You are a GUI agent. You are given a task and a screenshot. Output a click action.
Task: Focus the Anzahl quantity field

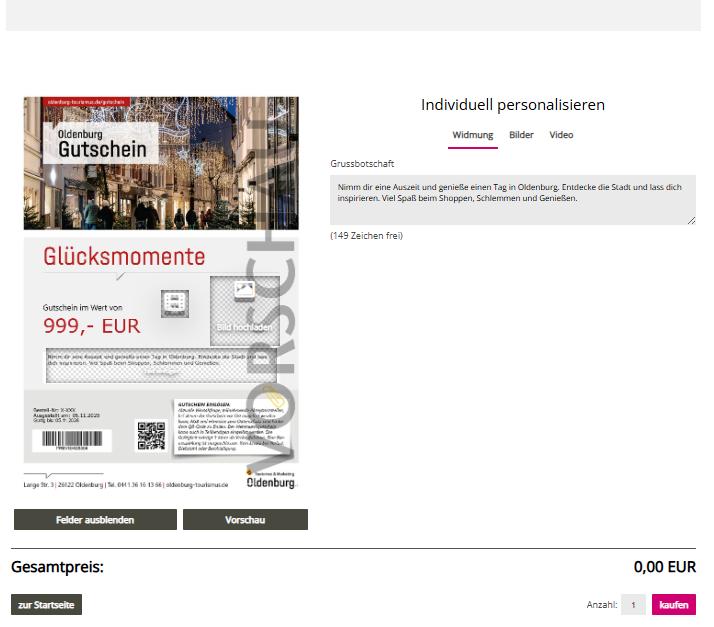[633, 605]
